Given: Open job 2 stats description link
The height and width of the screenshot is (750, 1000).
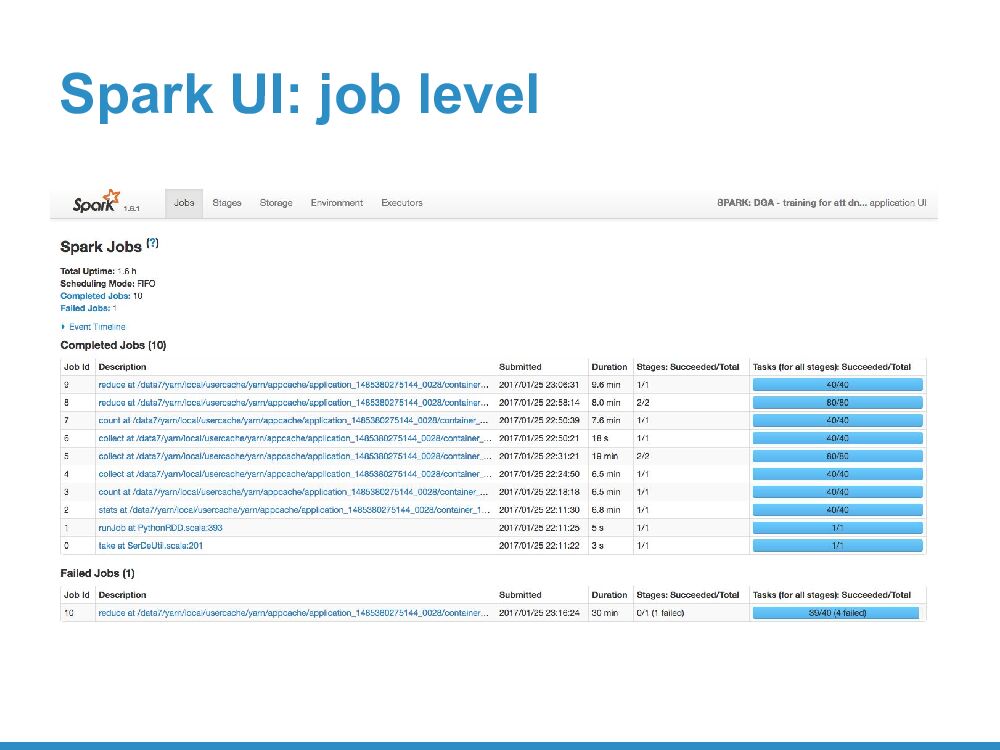Looking at the screenshot, I should 294,510.
